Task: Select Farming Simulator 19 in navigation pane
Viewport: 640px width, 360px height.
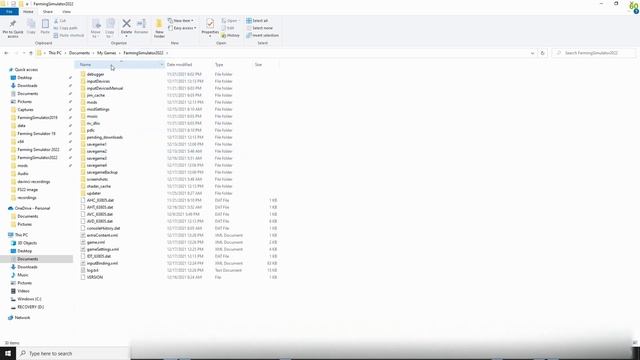Action: click(36, 133)
